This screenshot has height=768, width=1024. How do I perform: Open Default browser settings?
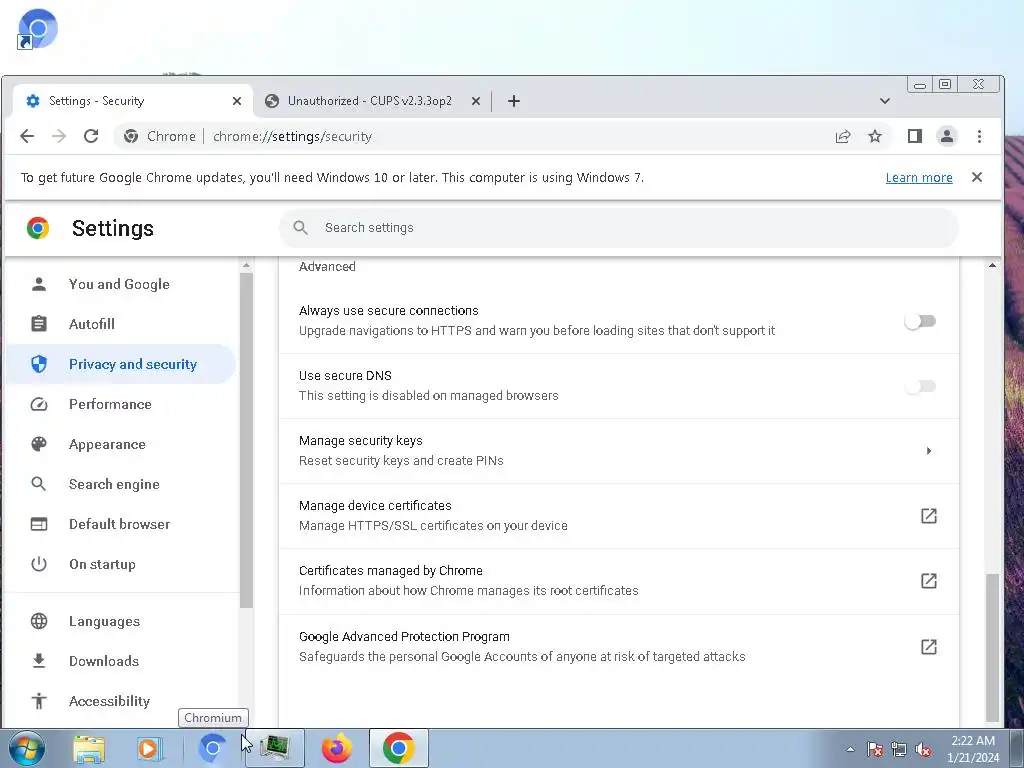pyautogui.click(x=120, y=524)
